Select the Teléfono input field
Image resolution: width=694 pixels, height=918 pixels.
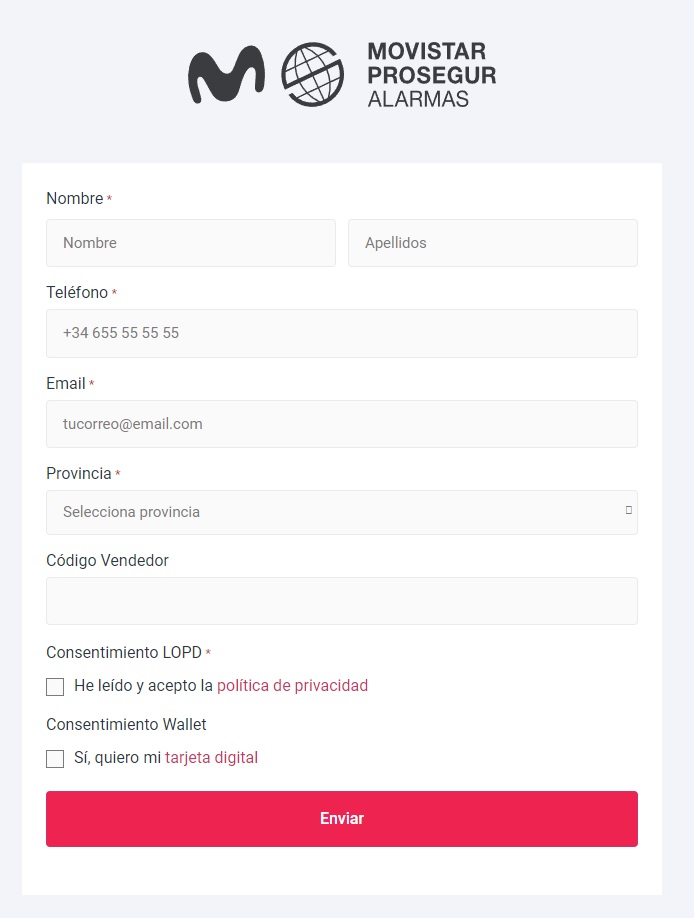342,333
